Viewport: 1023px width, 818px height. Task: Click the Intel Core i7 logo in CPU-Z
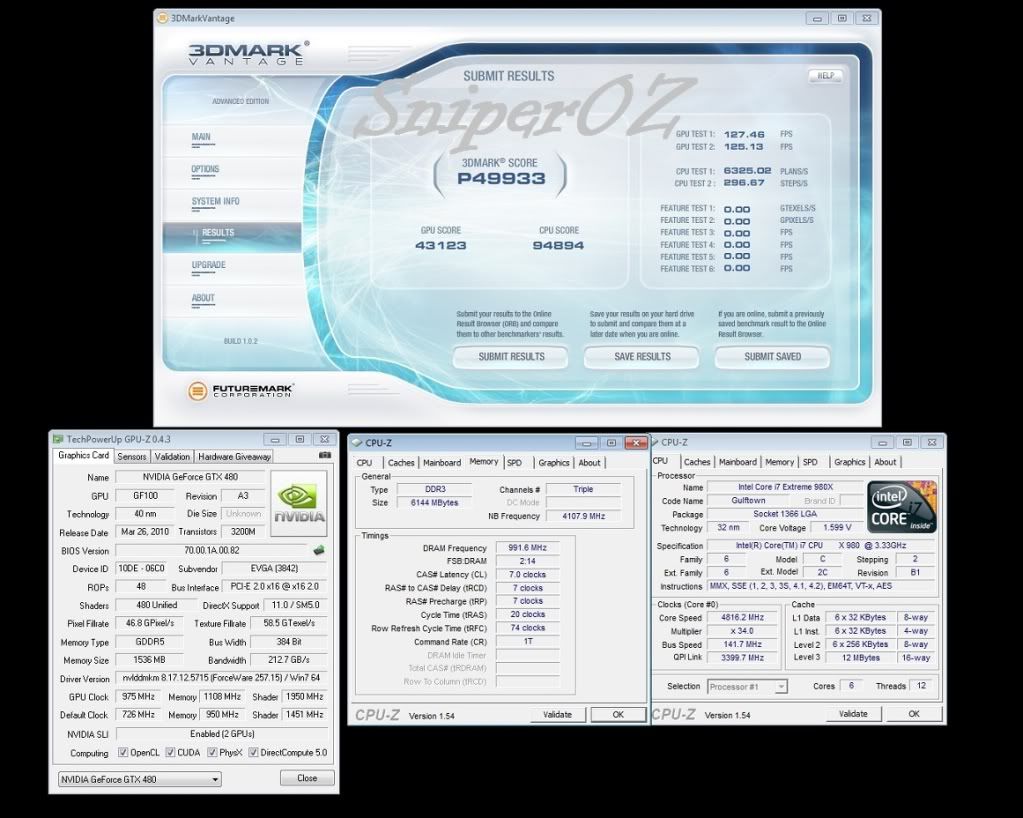pos(902,506)
